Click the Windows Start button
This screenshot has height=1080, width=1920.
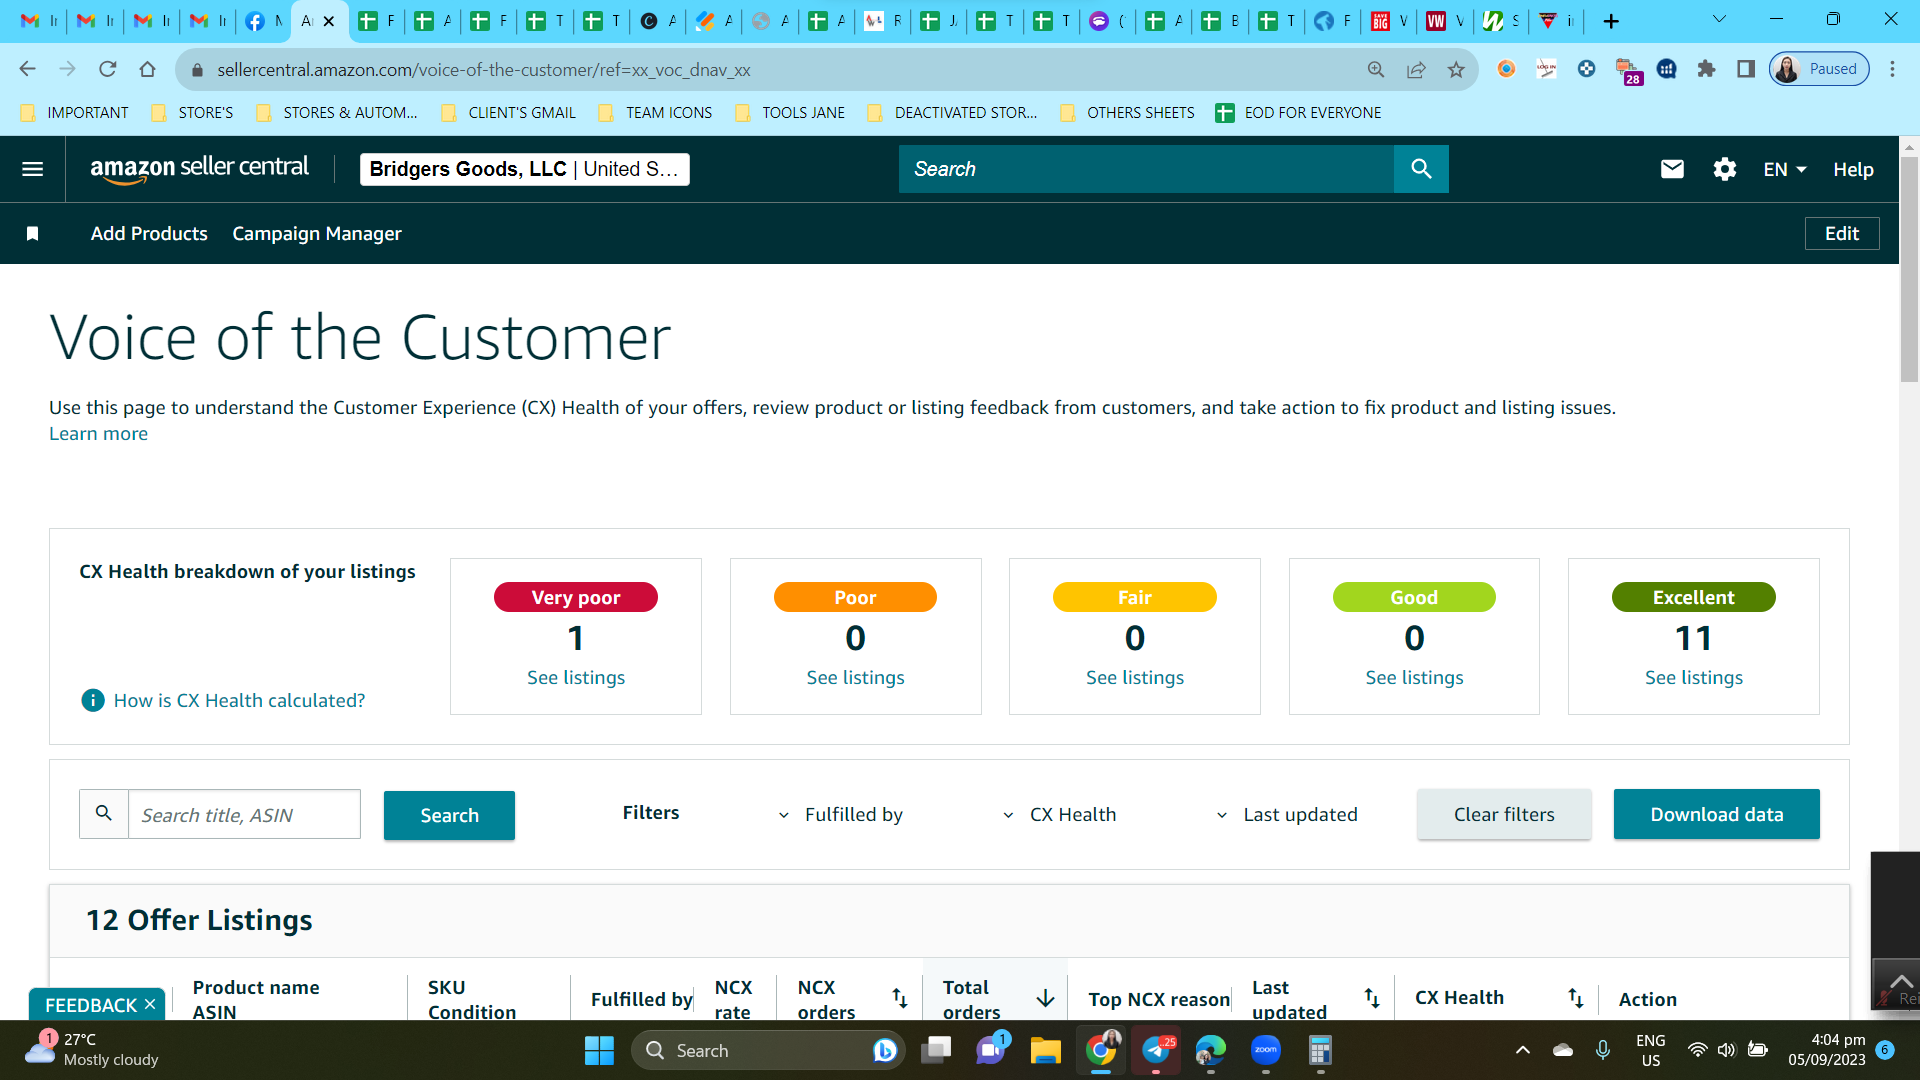pos(599,1050)
